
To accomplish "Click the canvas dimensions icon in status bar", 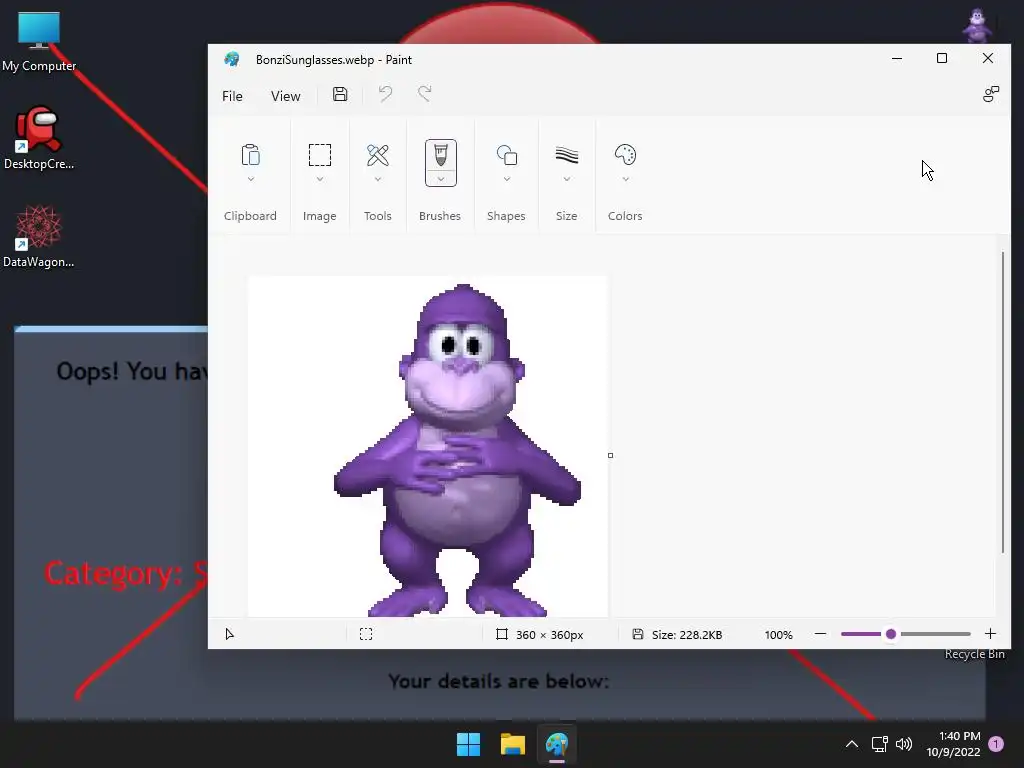I will (502, 634).
